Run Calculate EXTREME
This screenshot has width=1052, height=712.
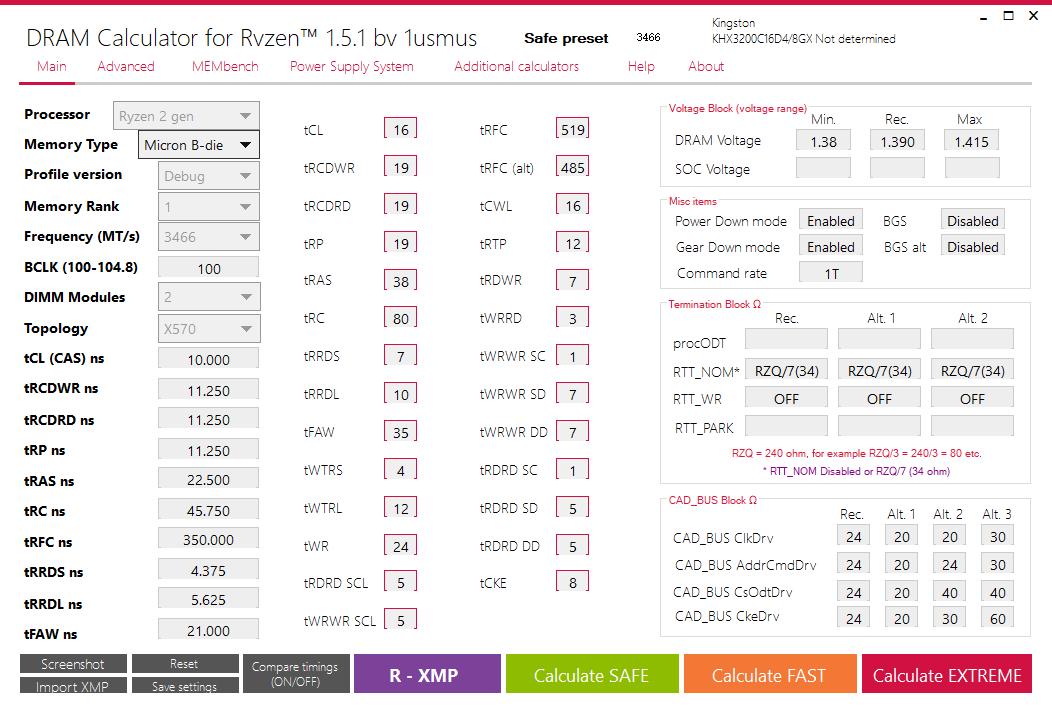click(x=947, y=675)
